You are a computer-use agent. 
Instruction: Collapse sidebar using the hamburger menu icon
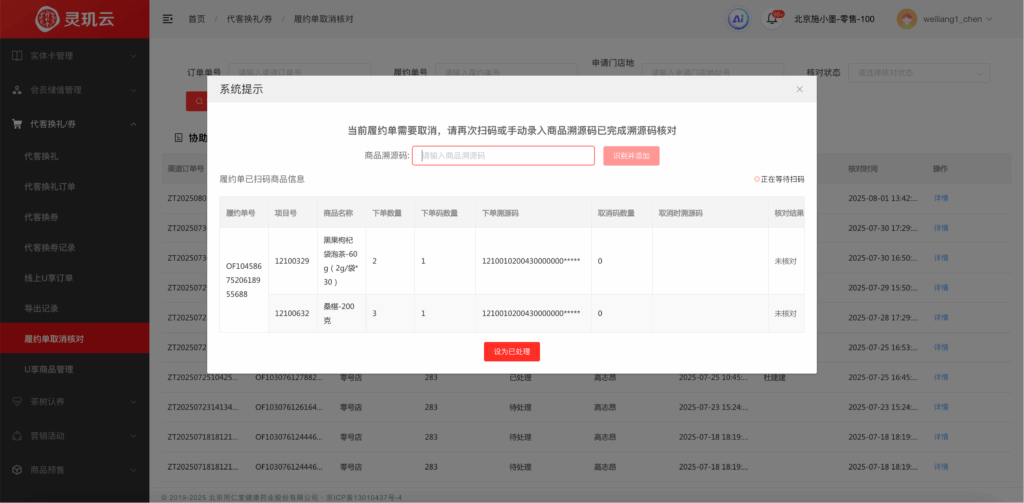click(167, 19)
